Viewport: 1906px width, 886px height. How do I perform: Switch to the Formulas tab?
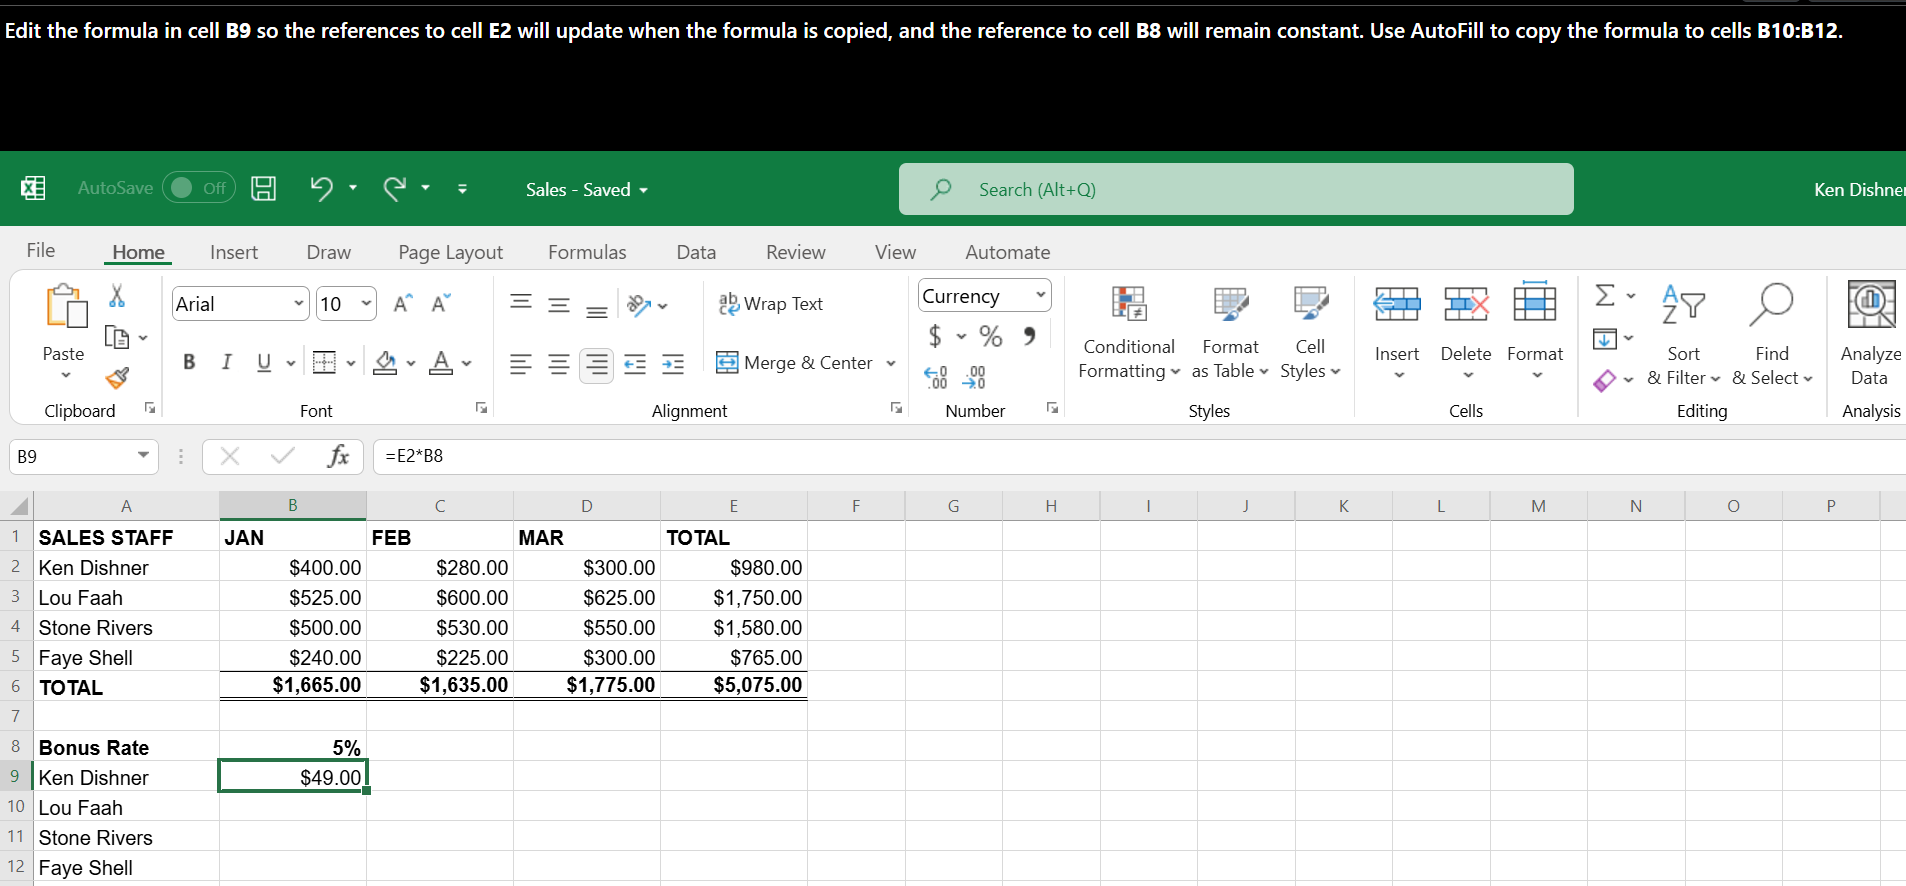(x=587, y=252)
